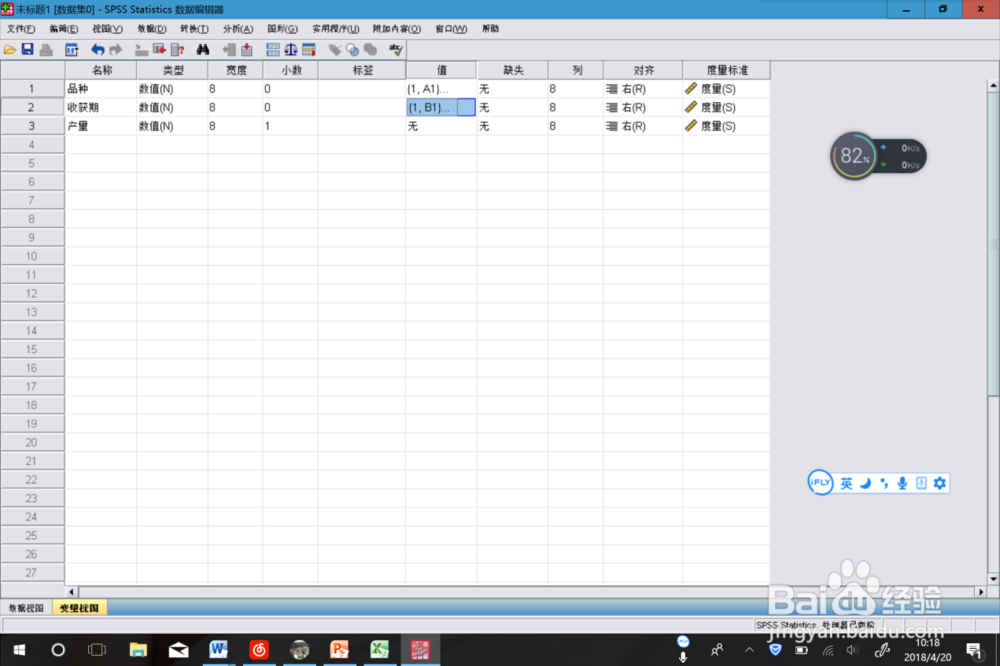
Task: Click the 小数 cell for 产量
Action: (x=290, y=126)
